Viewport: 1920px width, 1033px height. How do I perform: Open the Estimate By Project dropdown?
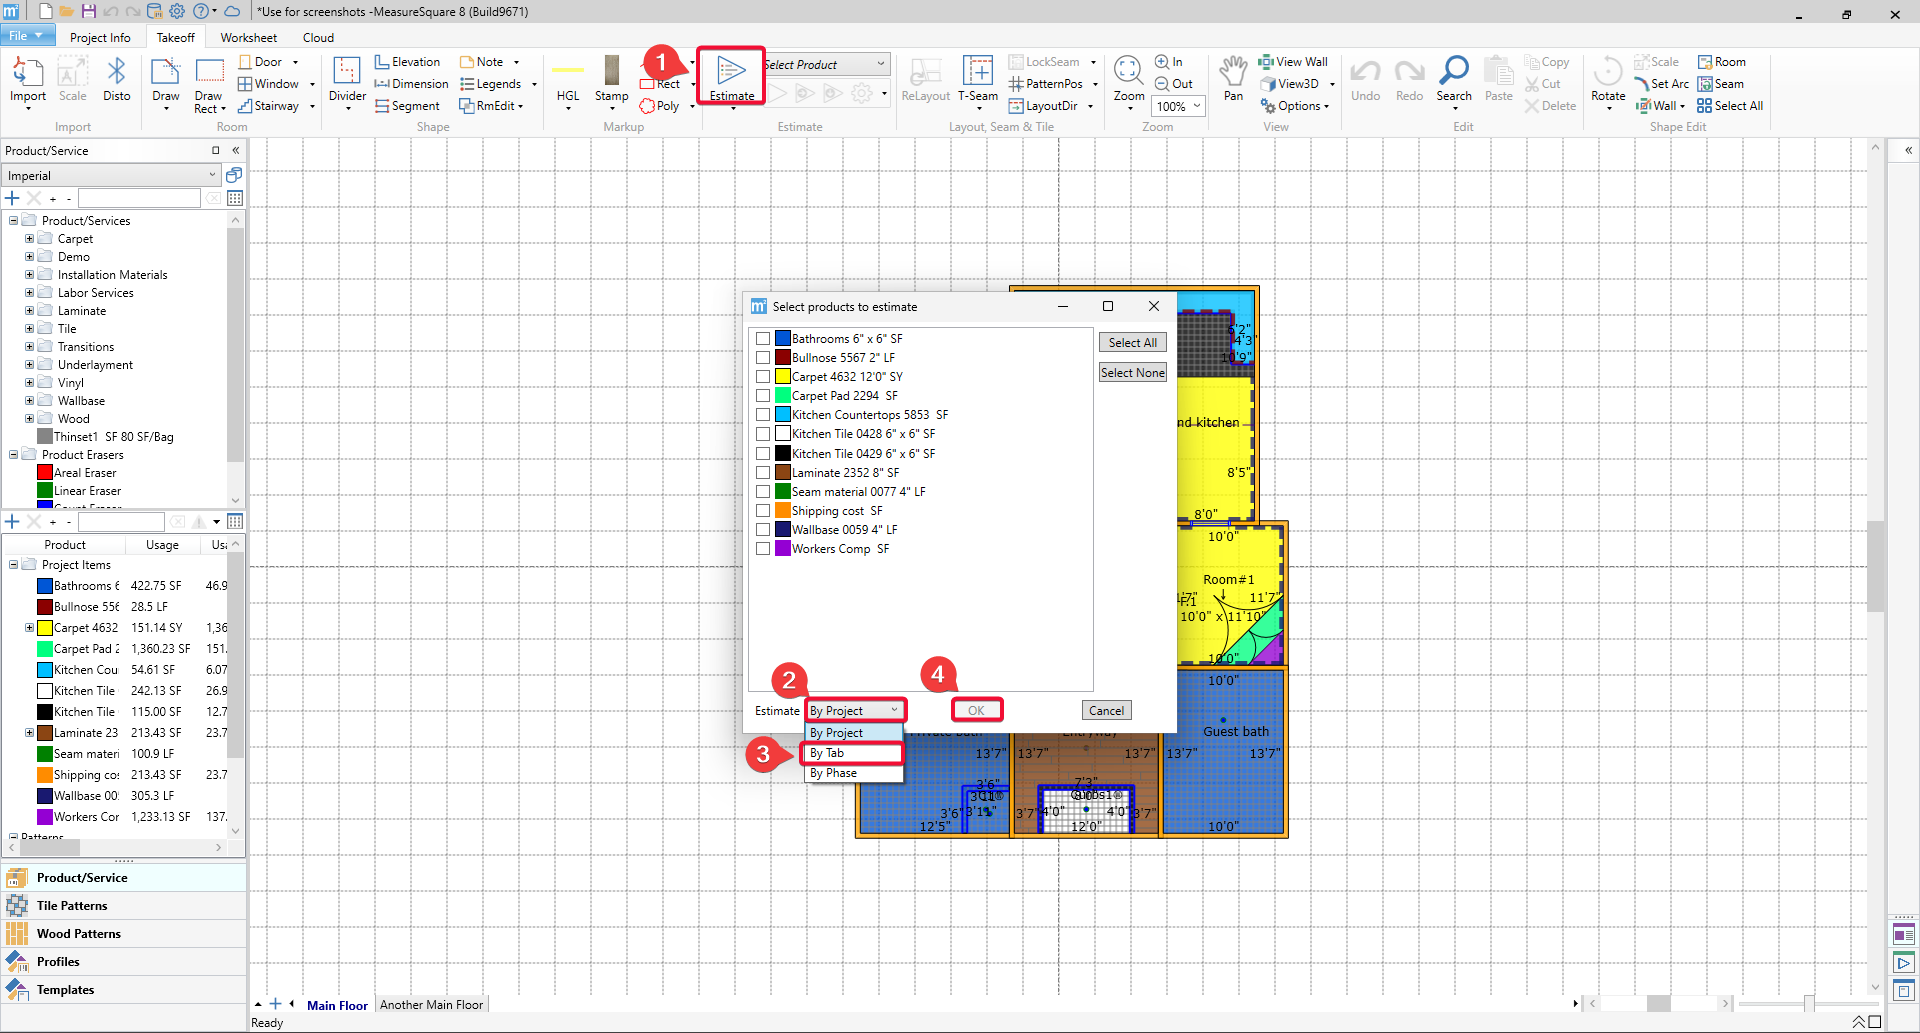click(855, 711)
